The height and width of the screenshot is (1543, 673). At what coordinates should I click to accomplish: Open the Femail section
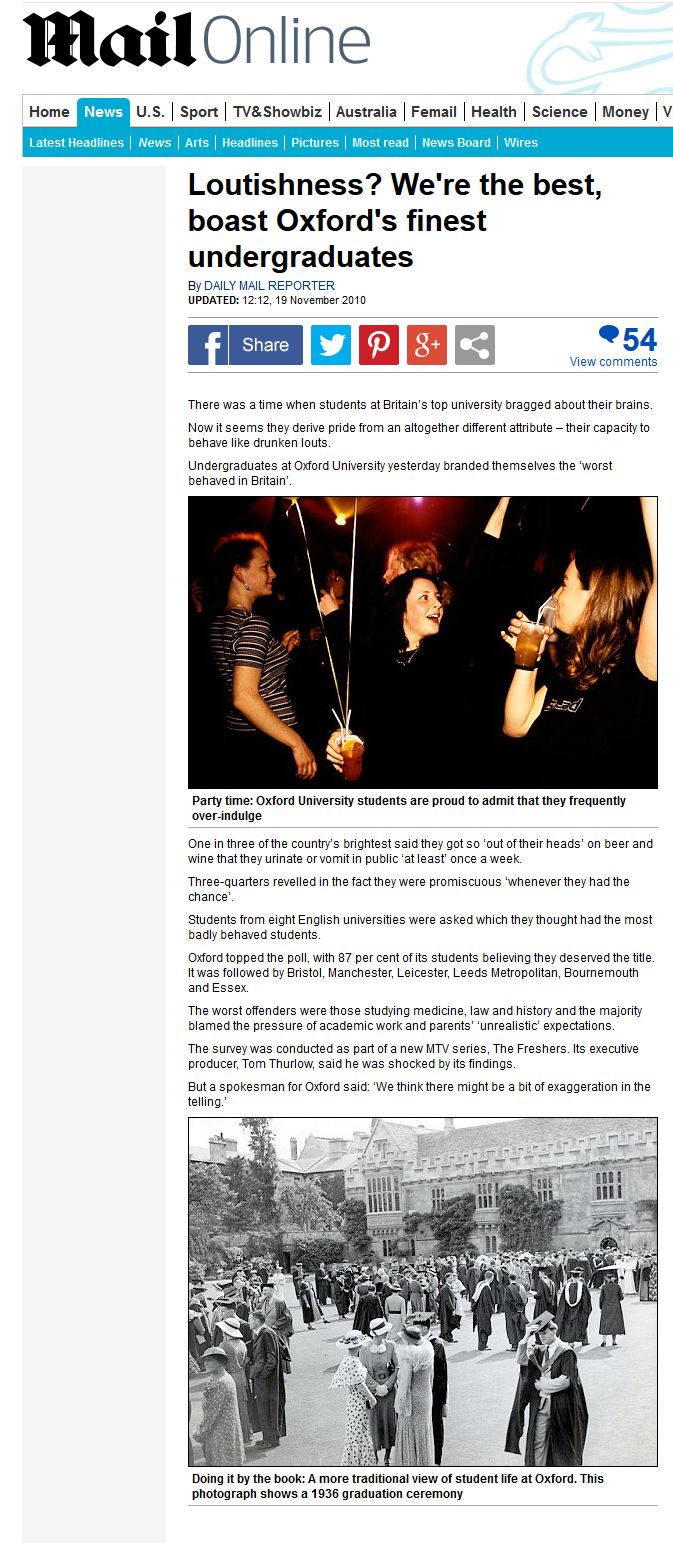tap(434, 112)
